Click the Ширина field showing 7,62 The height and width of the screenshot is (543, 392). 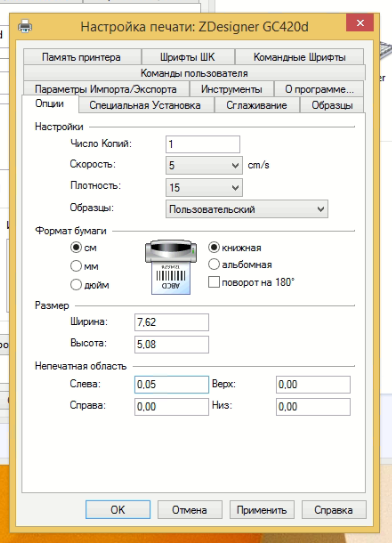click(x=171, y=322)
